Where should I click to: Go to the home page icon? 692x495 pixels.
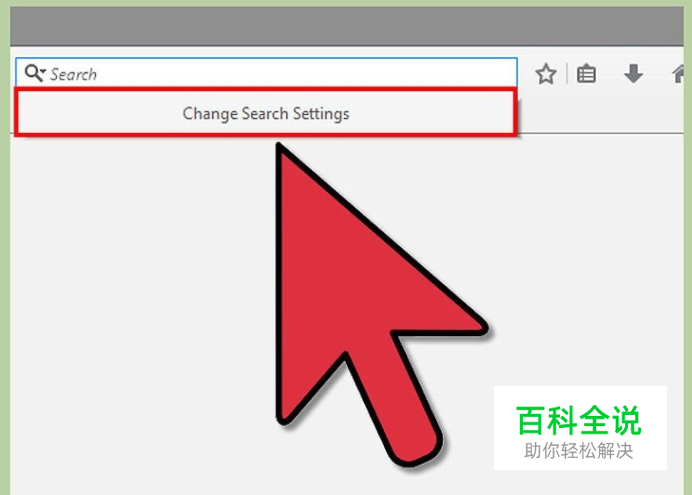(678, 74)
